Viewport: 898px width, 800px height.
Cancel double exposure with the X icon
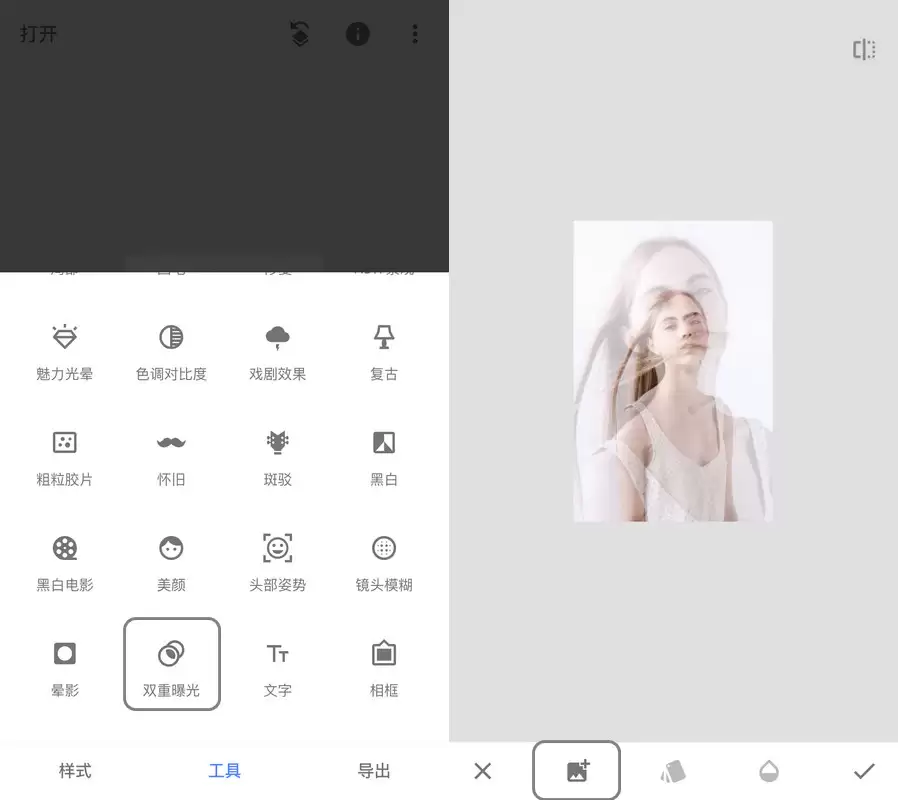pyautogui.click(x=483, y=771)
